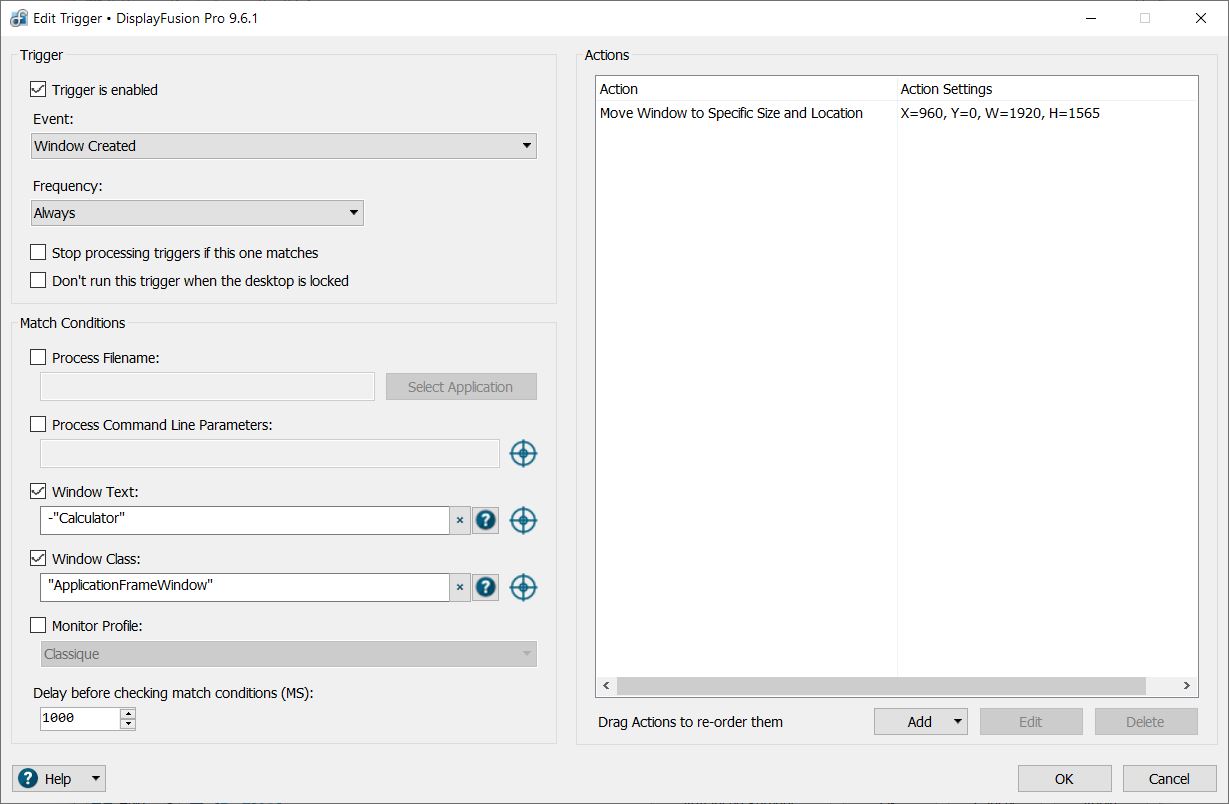Click the target picker for Process Command Line Parameters

click(523, 454)
